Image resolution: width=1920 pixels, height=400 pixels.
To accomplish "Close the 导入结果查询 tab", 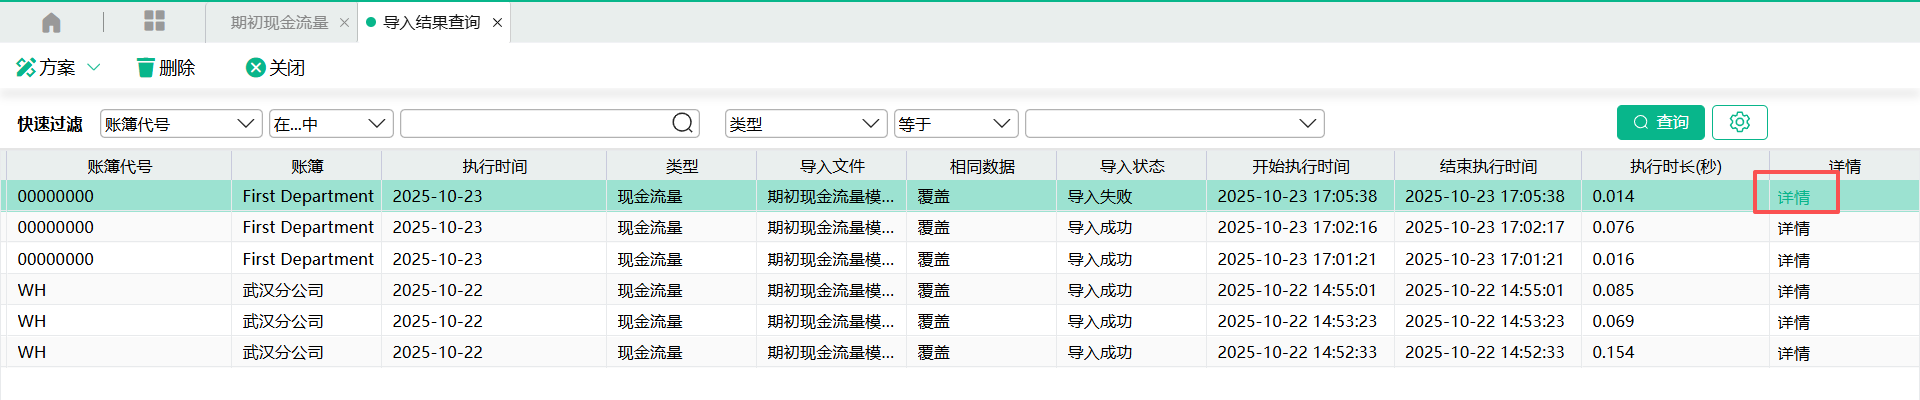I will tap(497, 23).
